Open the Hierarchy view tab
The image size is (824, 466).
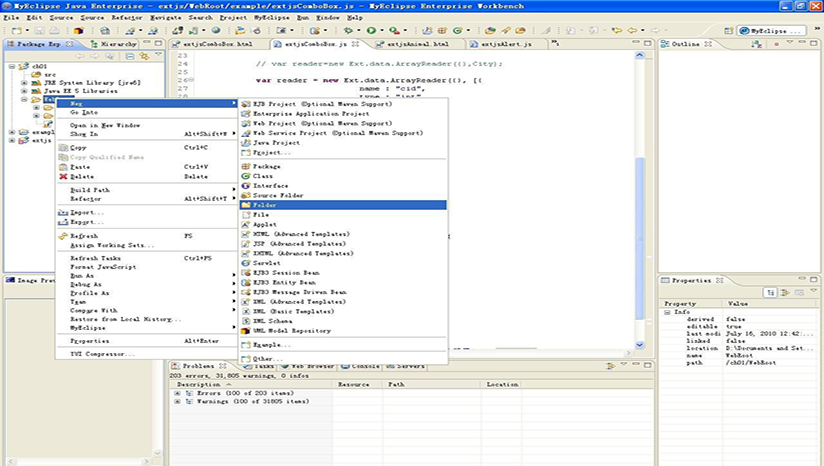116,45
